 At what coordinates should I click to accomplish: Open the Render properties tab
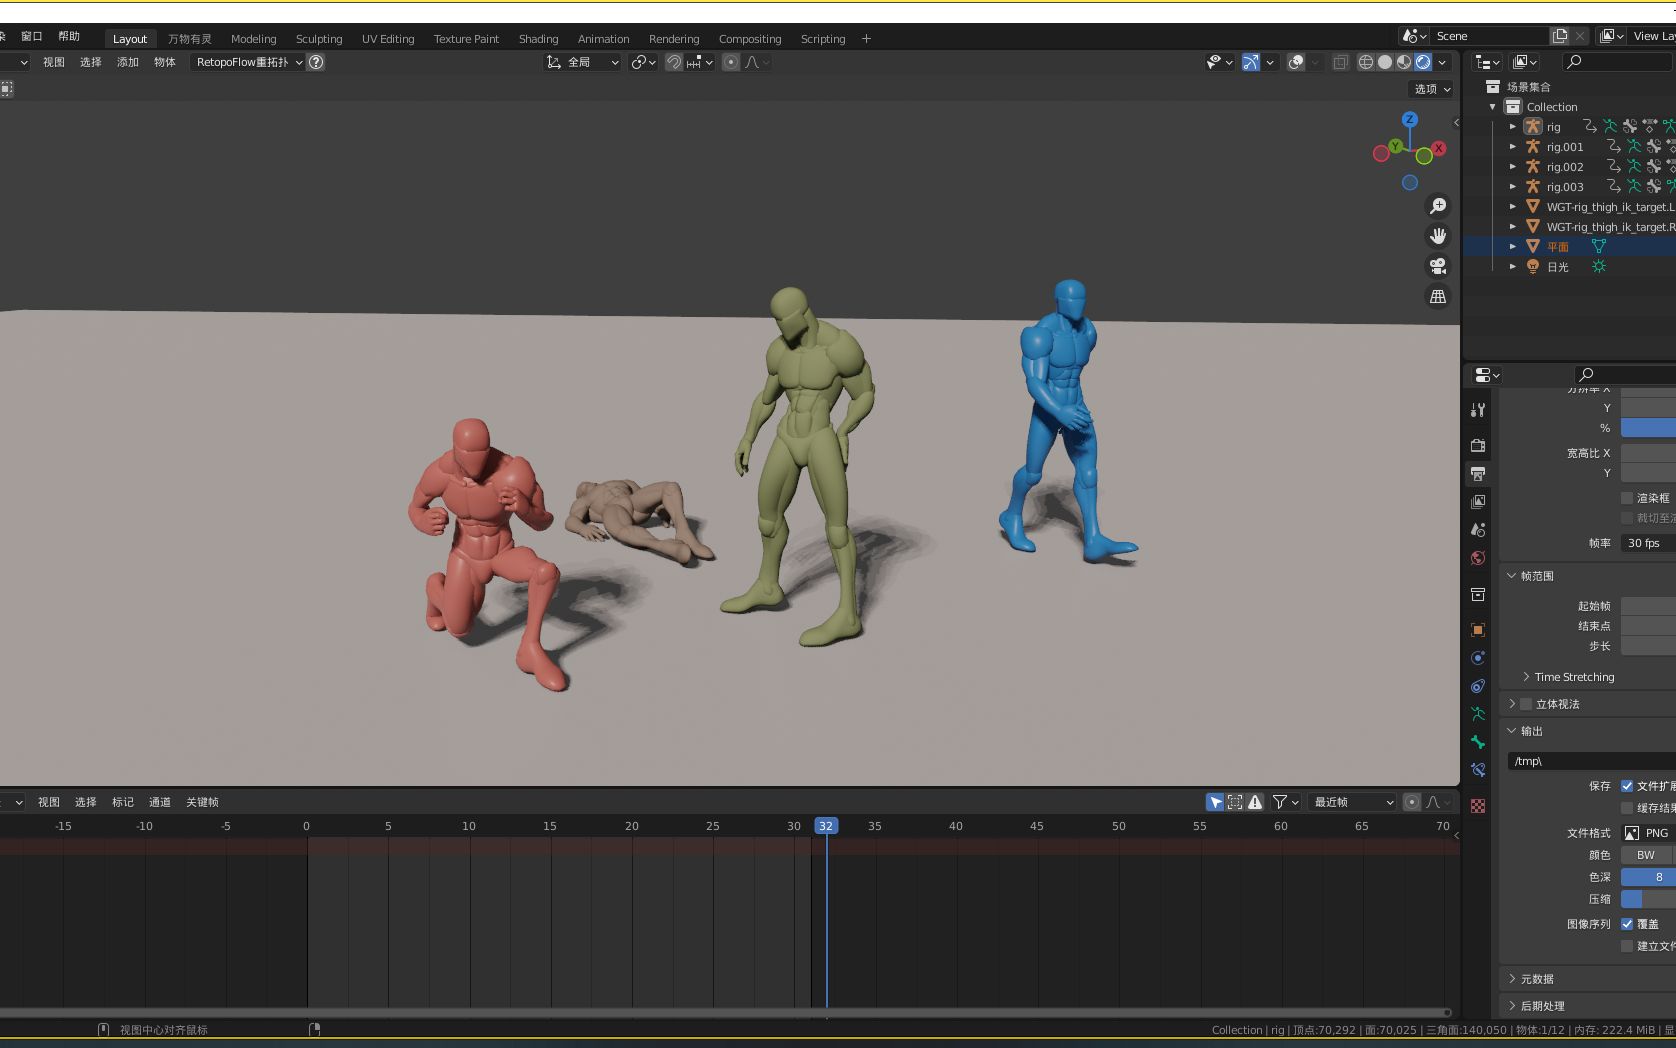[x=1478, y=445]
